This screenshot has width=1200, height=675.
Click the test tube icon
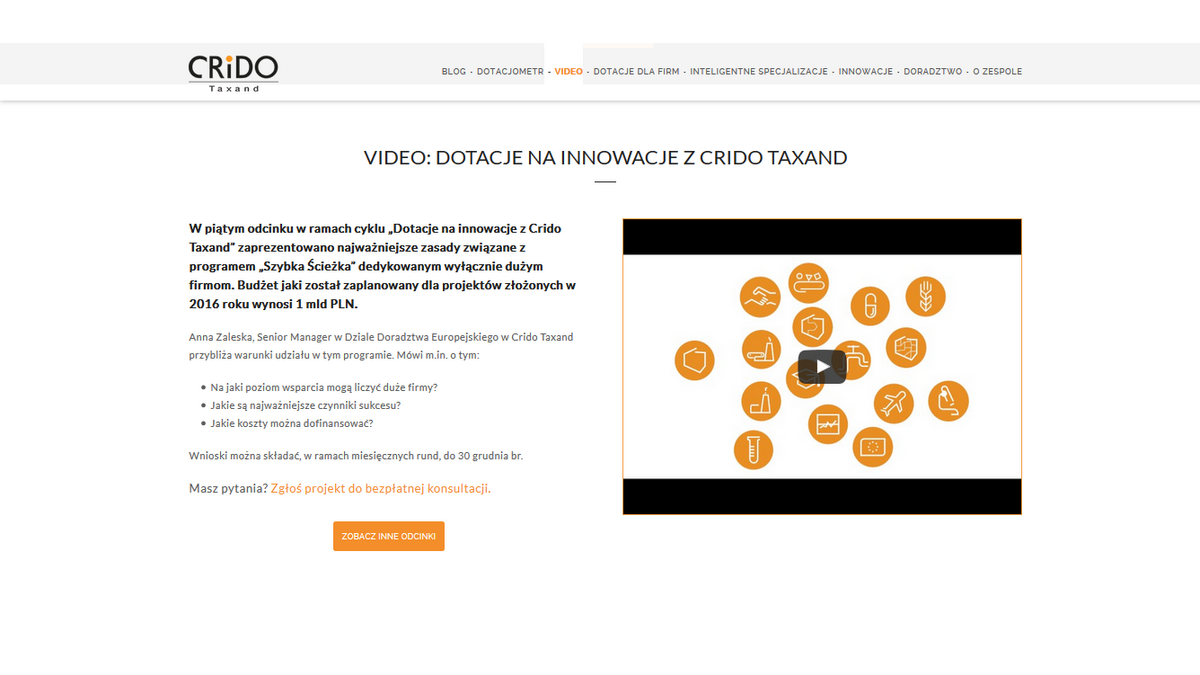(x=753, y=449)
